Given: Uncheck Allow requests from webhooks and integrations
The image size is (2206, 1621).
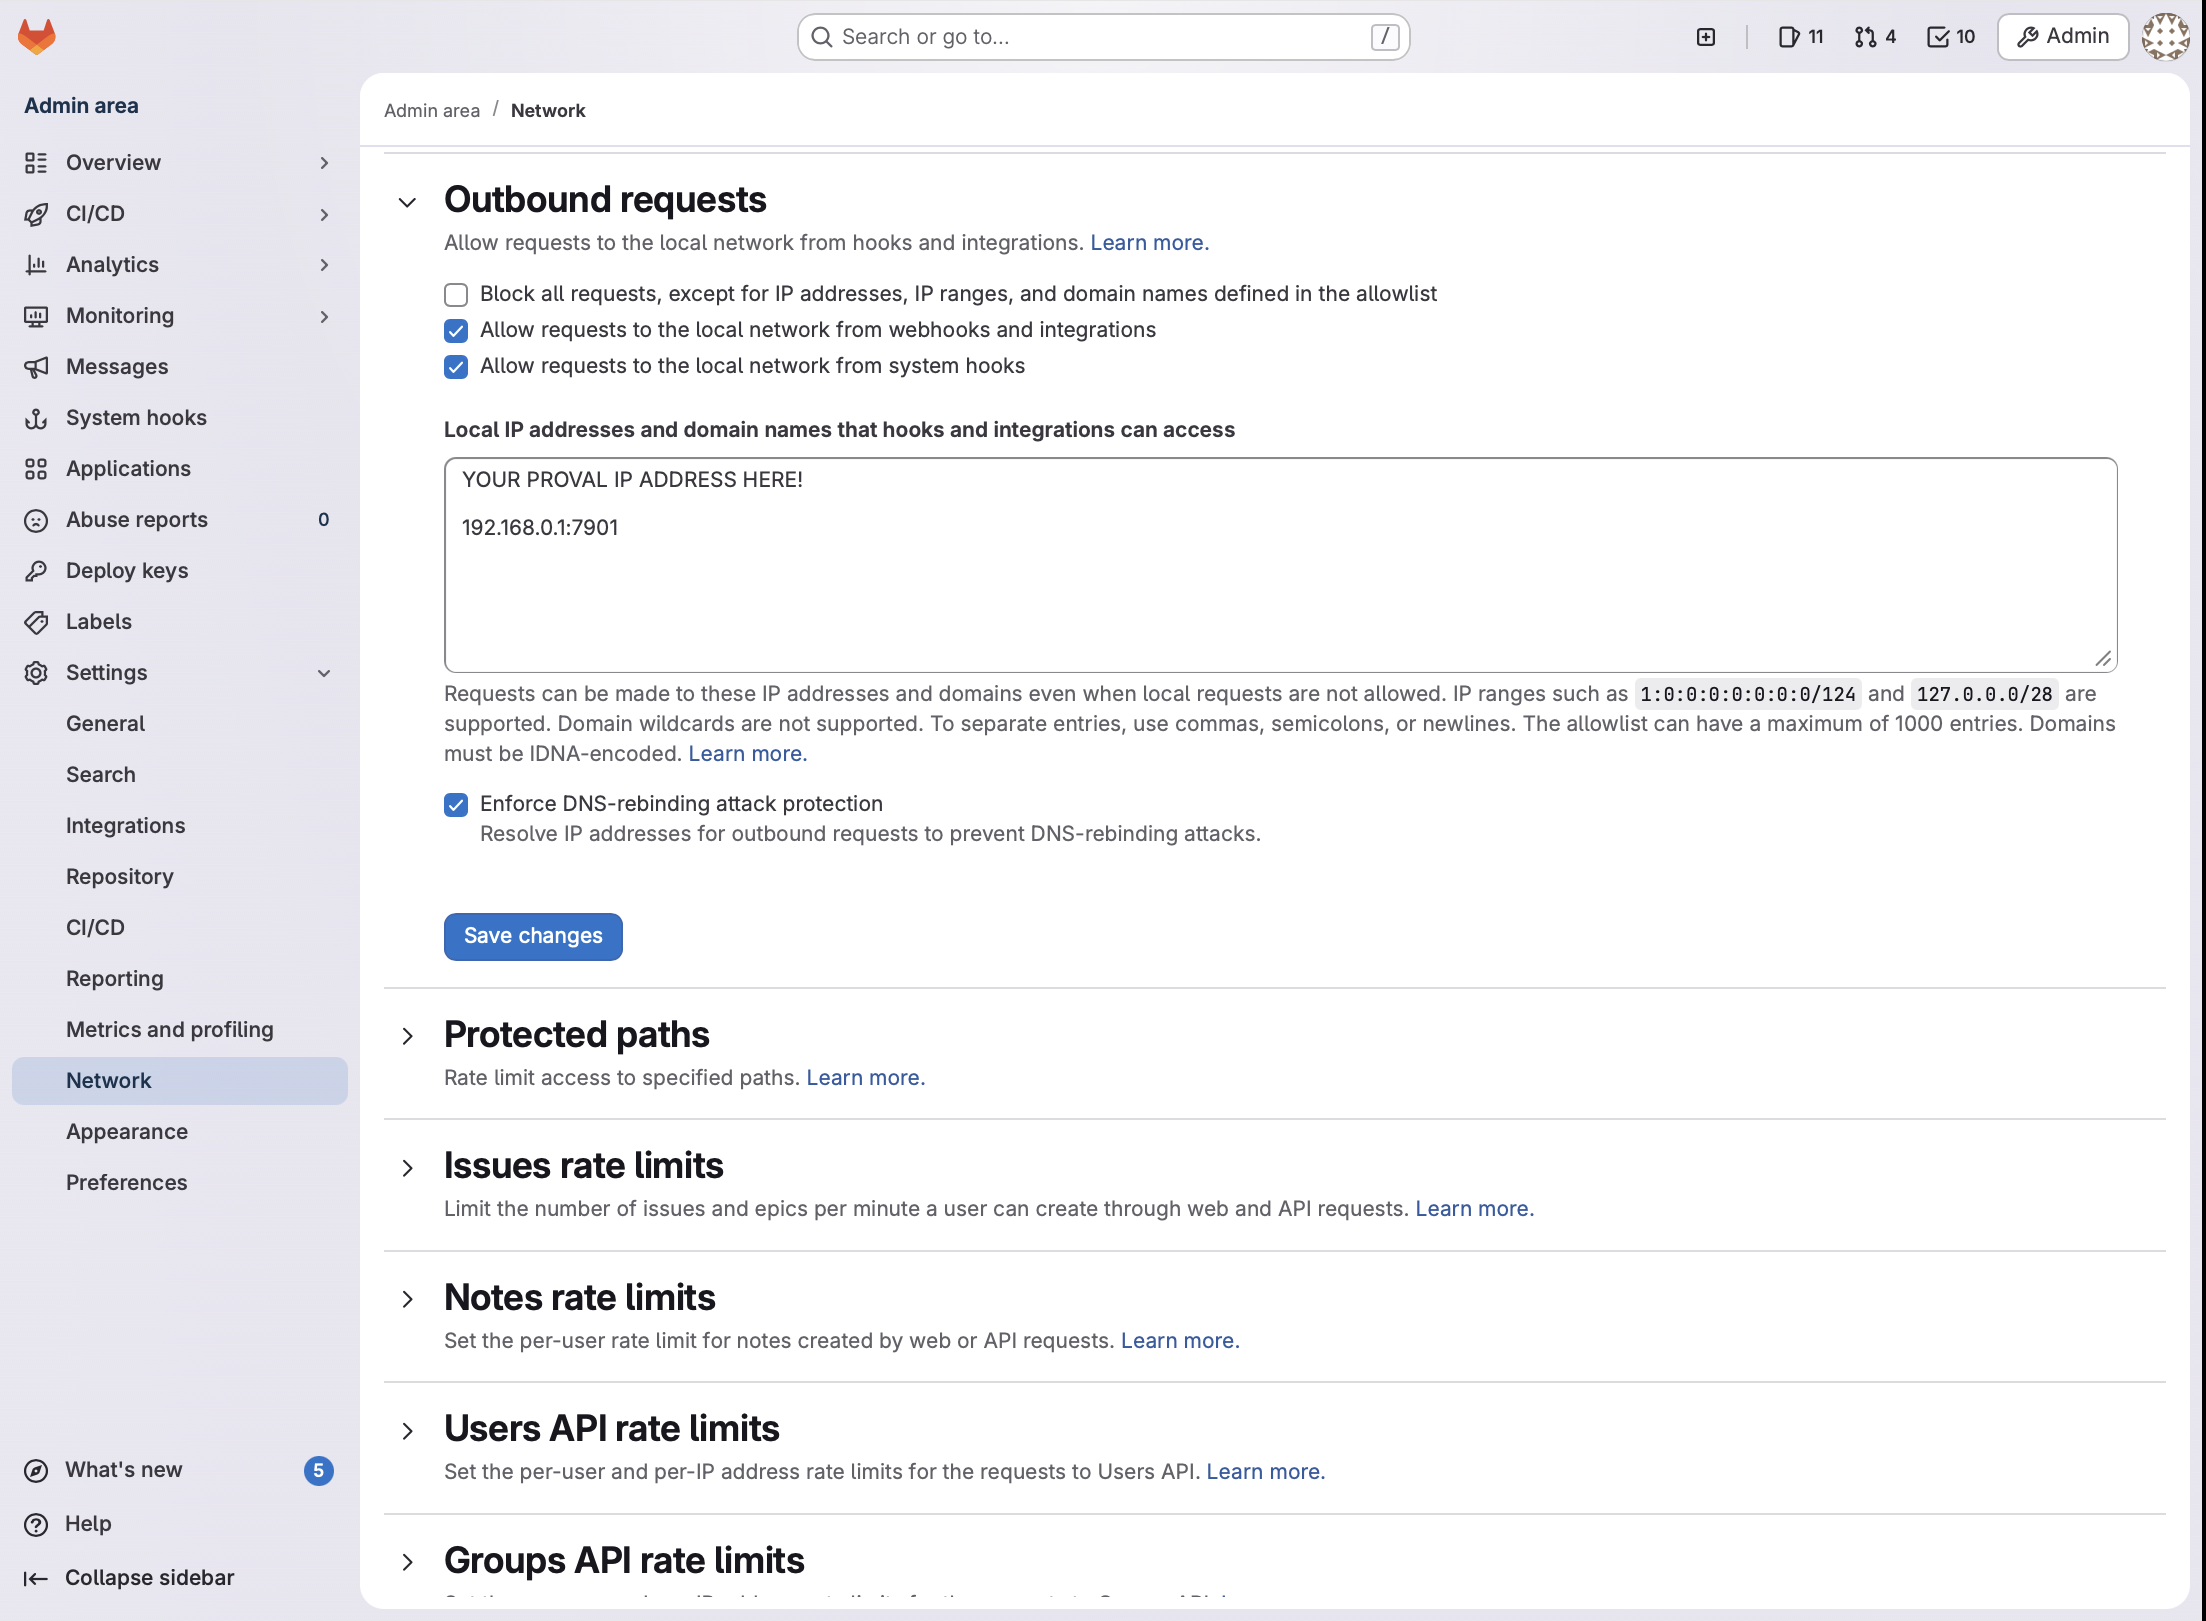Looking at the screenshot, I should click(x=456, y=331).
